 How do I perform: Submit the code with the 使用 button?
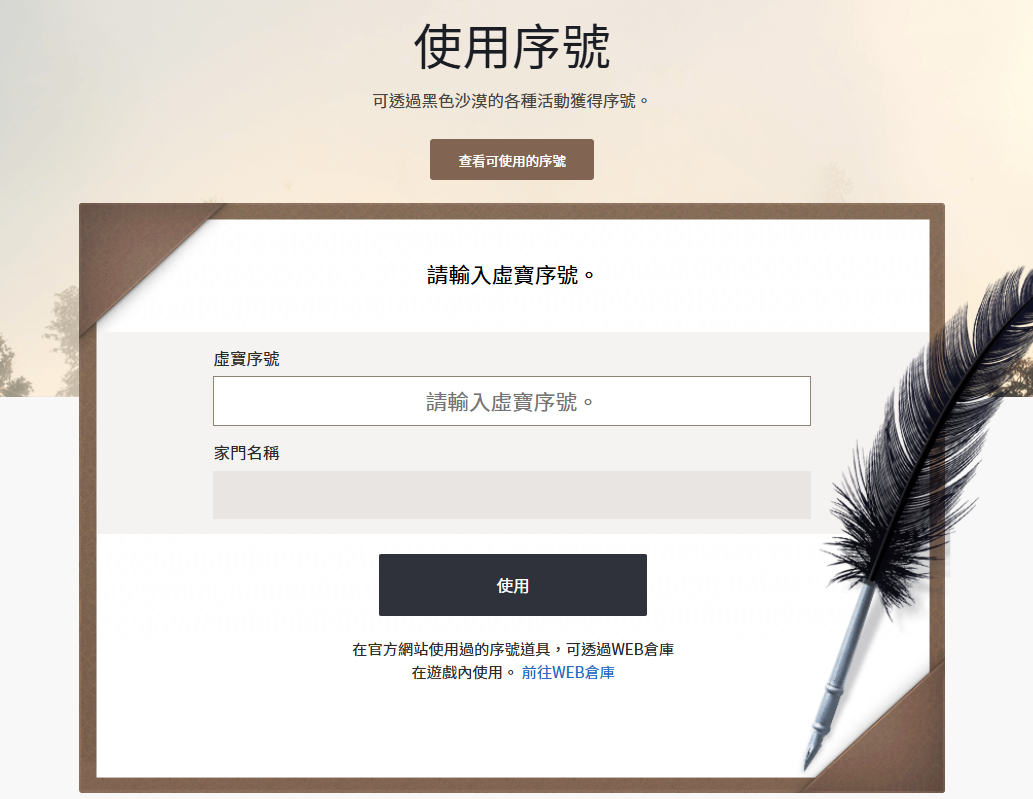(513, 585)
